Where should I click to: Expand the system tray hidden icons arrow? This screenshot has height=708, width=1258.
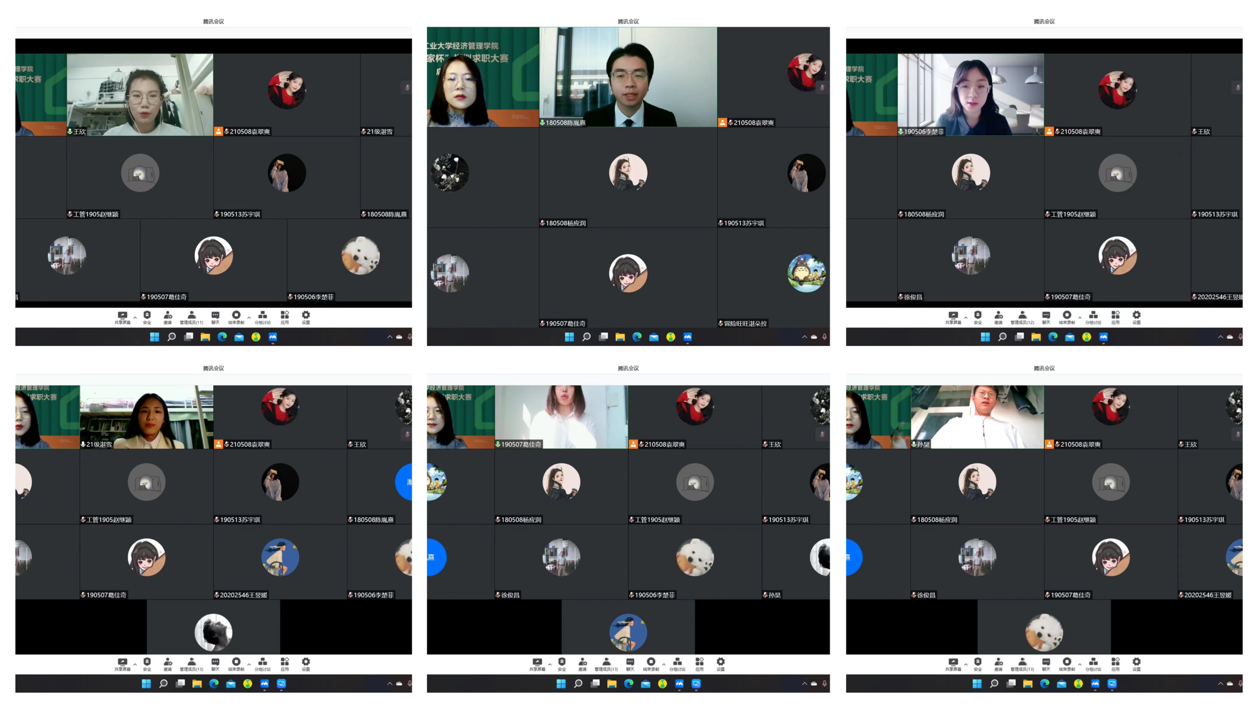[389, 336]
